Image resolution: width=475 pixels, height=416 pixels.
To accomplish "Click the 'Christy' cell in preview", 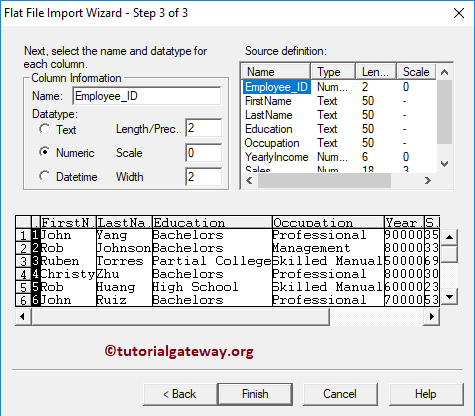I will pos(68,274).
